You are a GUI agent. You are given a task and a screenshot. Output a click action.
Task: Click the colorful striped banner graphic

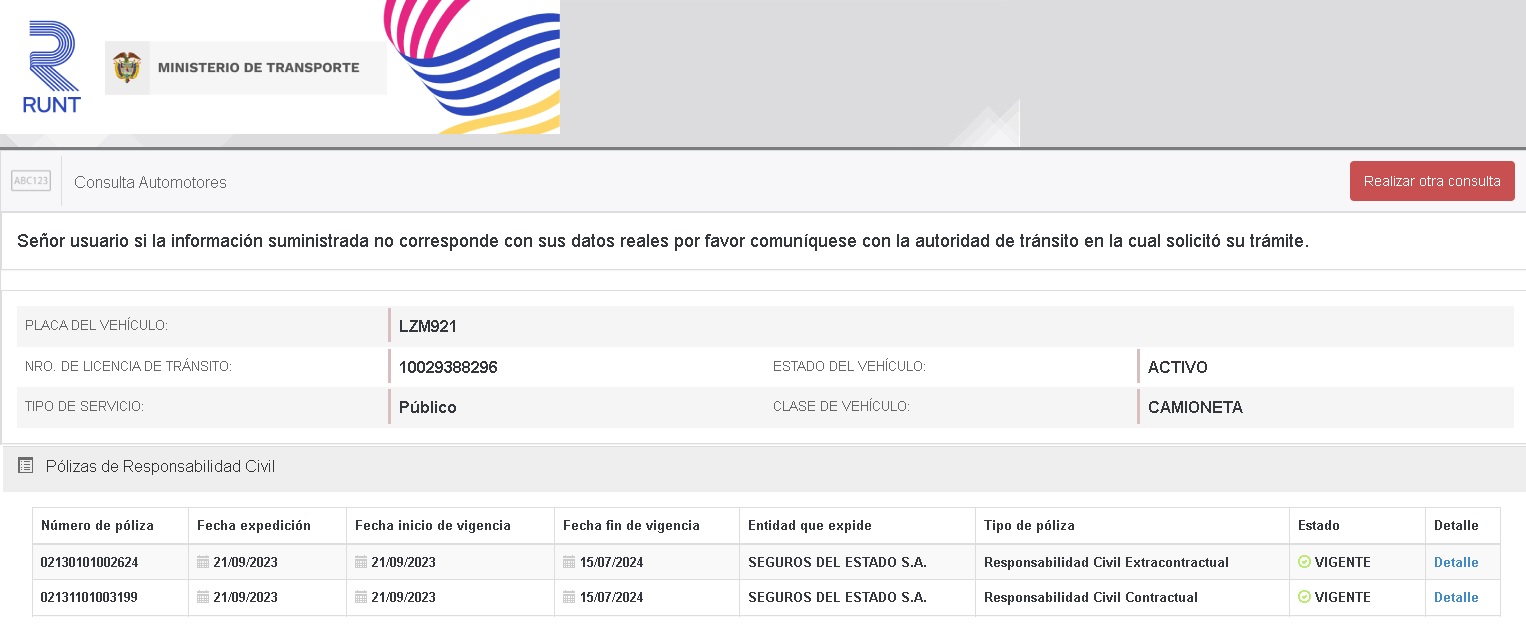coord(475,65)
